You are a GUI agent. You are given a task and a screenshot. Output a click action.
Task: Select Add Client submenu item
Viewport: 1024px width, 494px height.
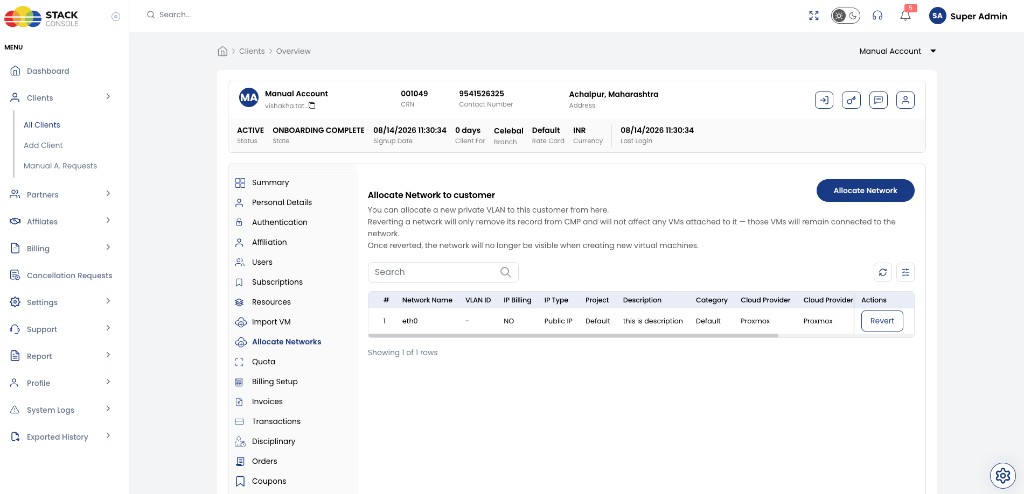[43, 145]
